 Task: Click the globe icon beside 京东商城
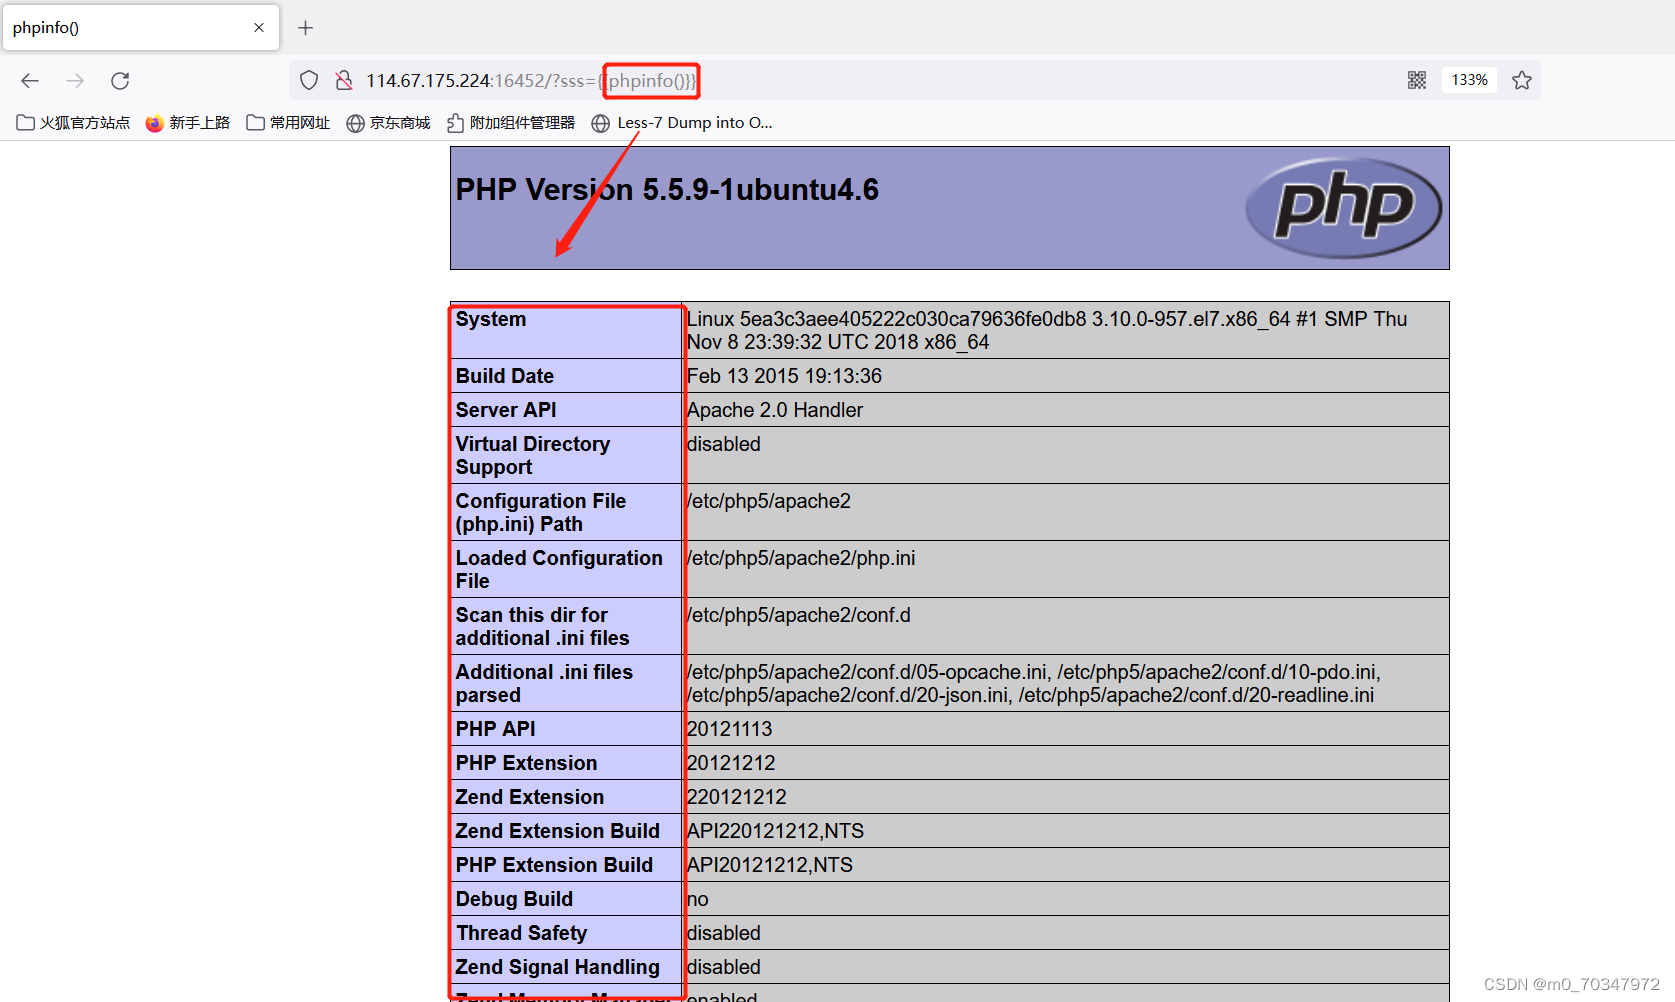[357, 122]
